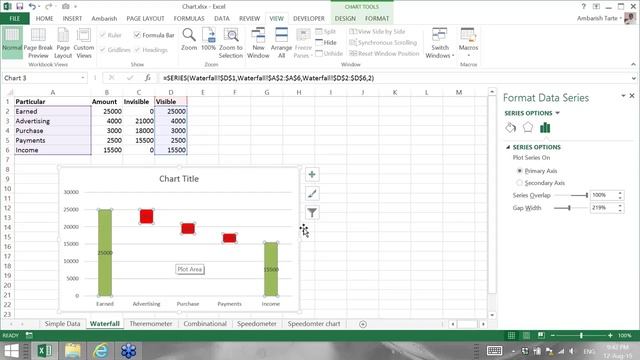Image resolution: width=640 pixels, height=360 pixels.
Task: Select cell containing Advertising
Action: 53,121
